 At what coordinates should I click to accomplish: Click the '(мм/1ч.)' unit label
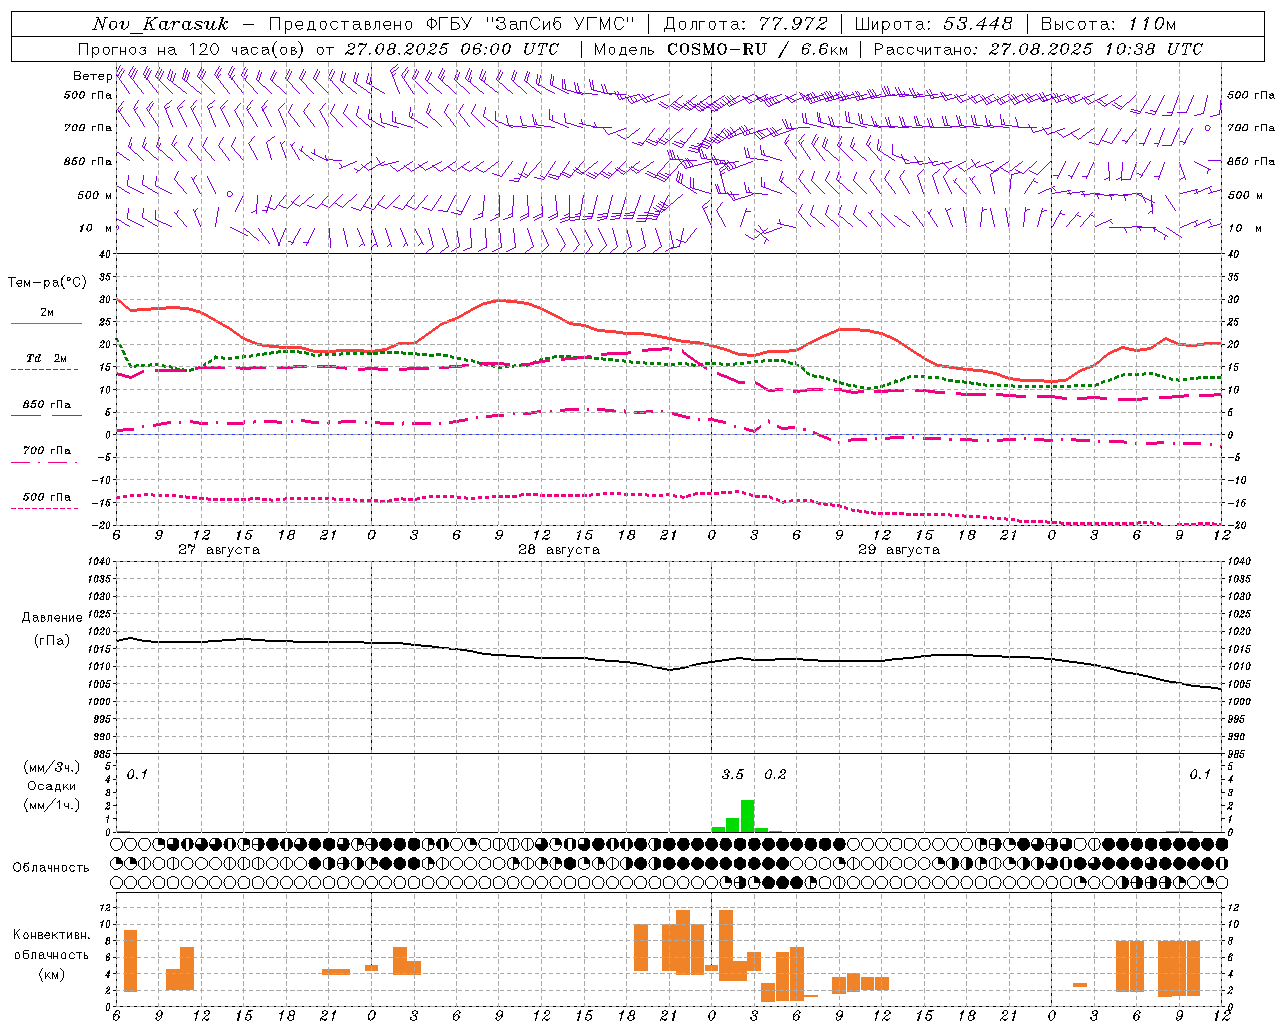point(52,805)
